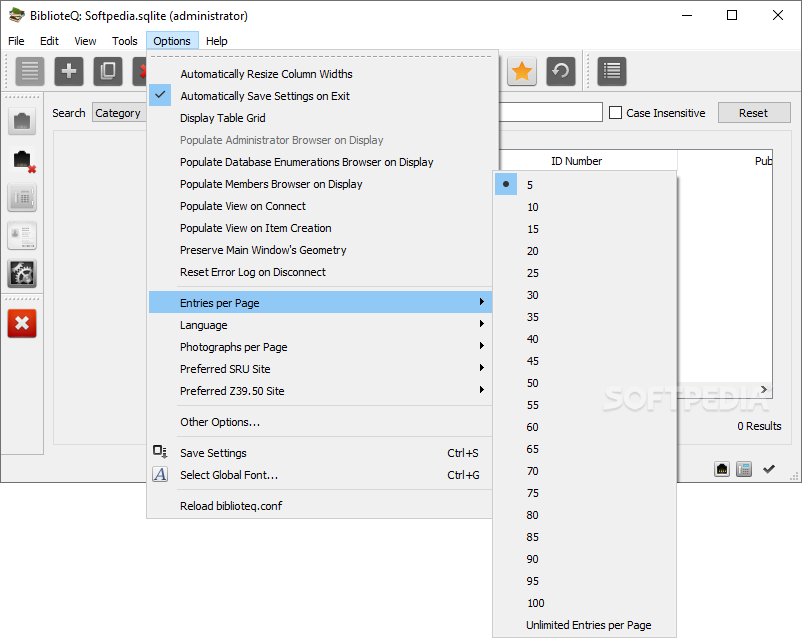Toggle Populate View on Connect

click(321, 206)
